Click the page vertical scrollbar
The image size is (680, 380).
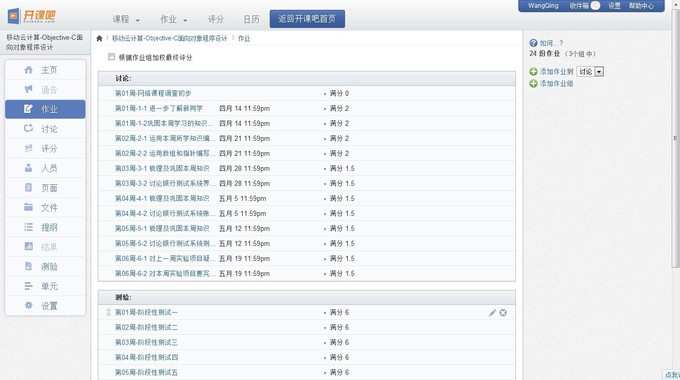[675, 138]
